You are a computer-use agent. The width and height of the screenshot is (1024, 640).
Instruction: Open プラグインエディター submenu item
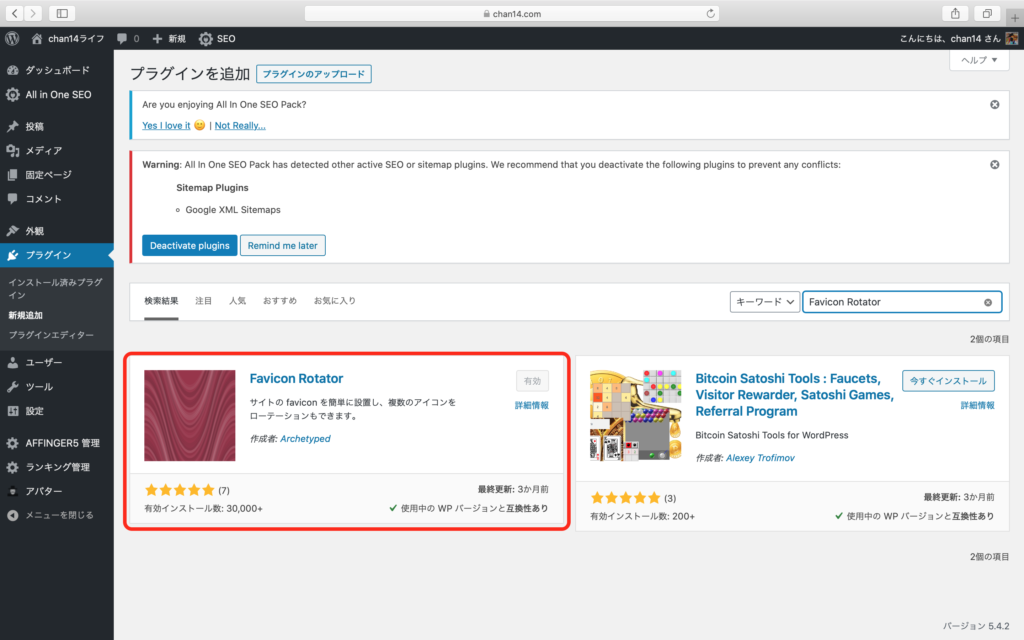coord(51,335)
